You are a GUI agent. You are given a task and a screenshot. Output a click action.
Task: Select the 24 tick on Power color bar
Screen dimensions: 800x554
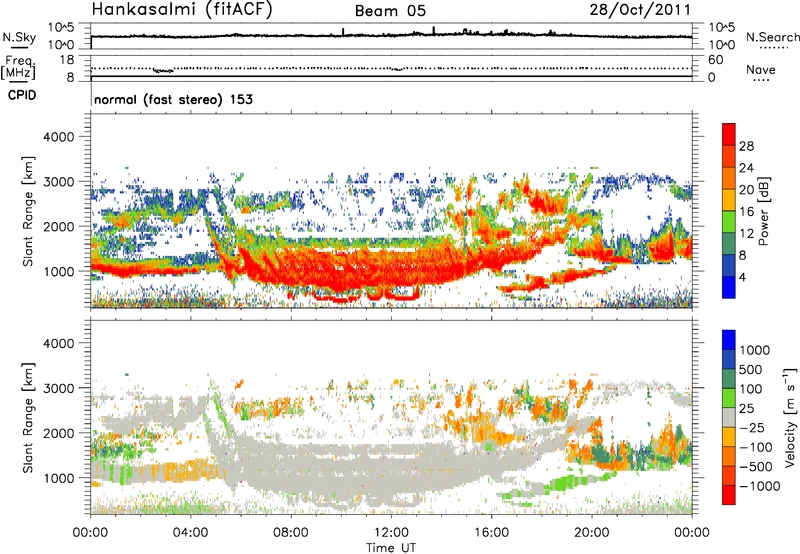(x=746, y=168)
